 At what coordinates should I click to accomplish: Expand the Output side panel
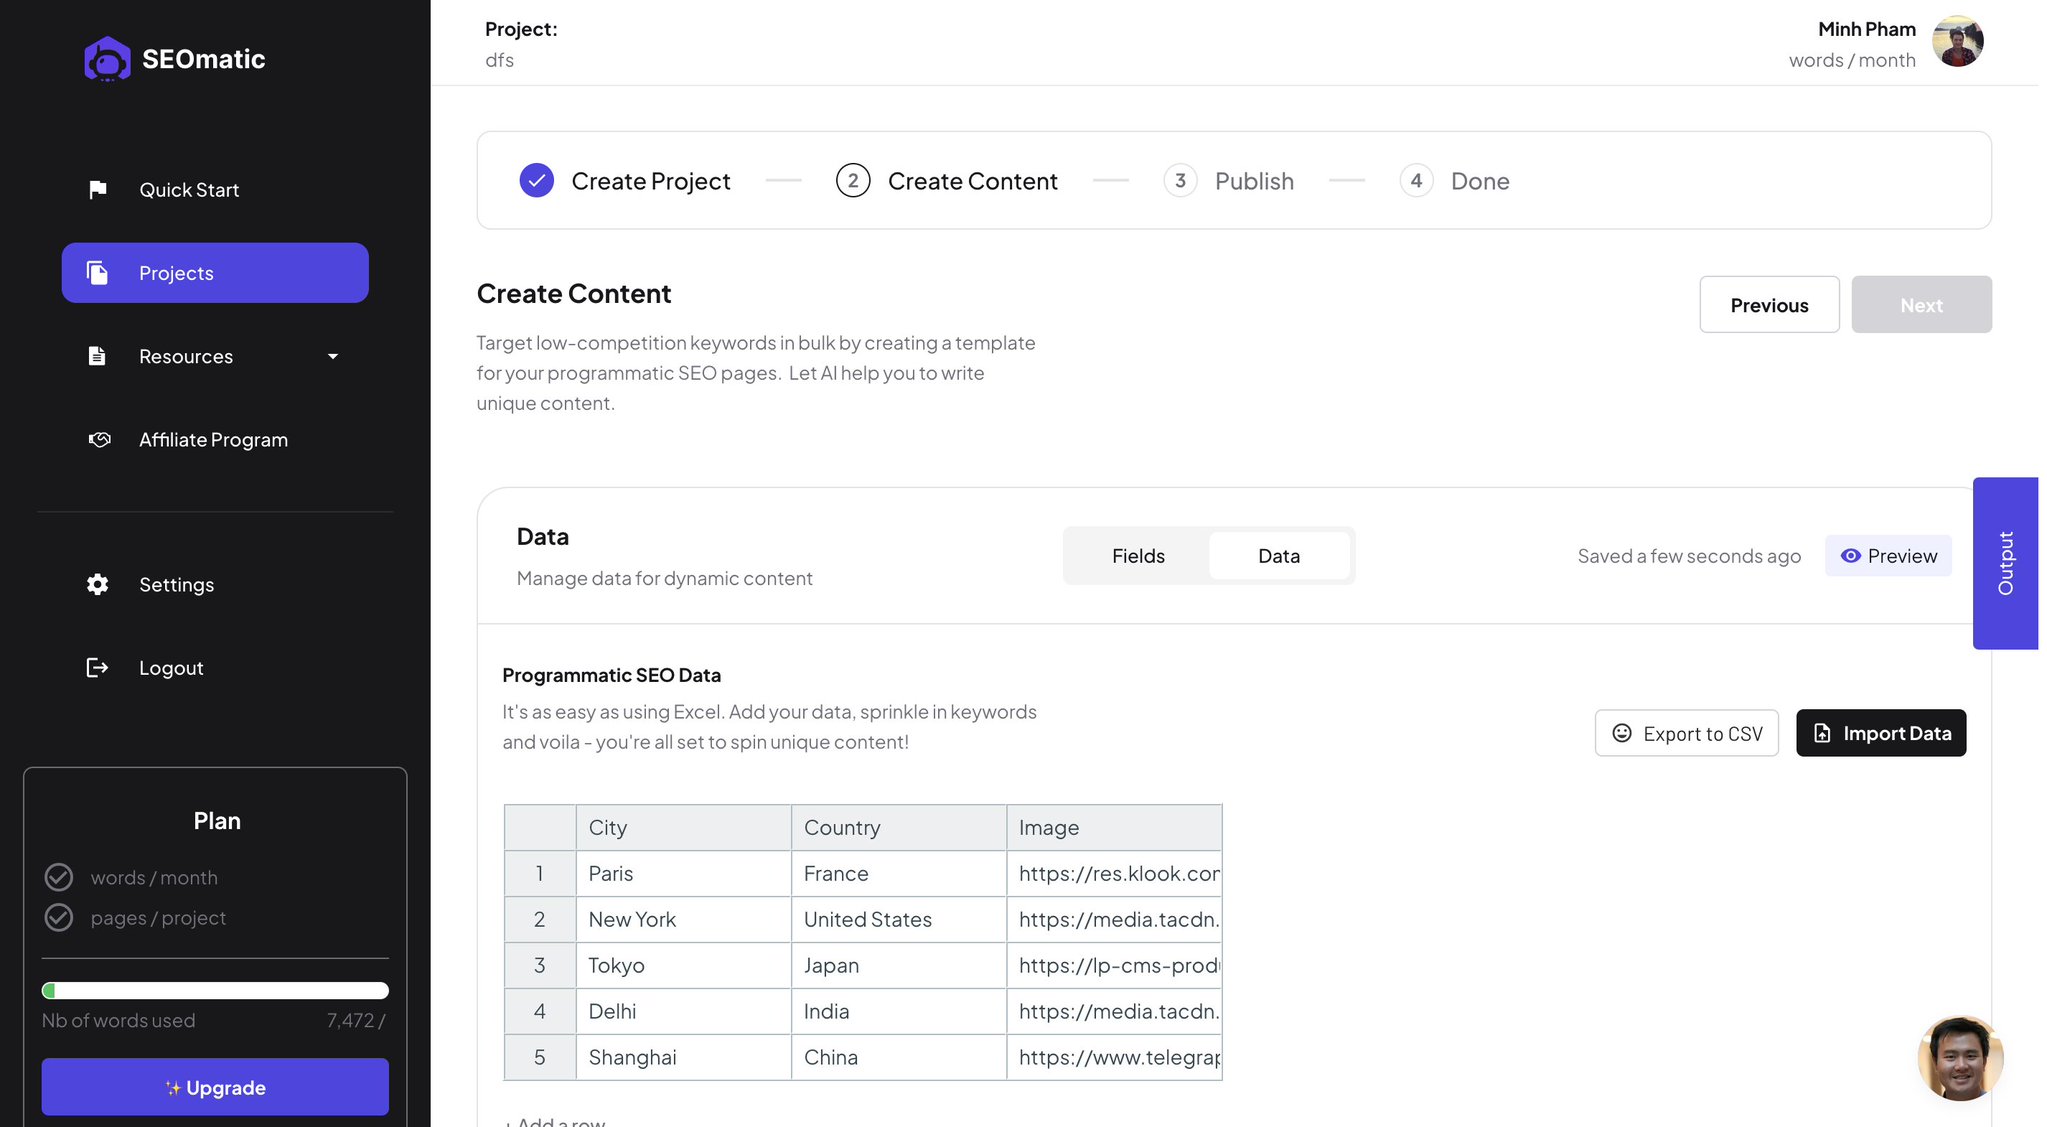2005,563
